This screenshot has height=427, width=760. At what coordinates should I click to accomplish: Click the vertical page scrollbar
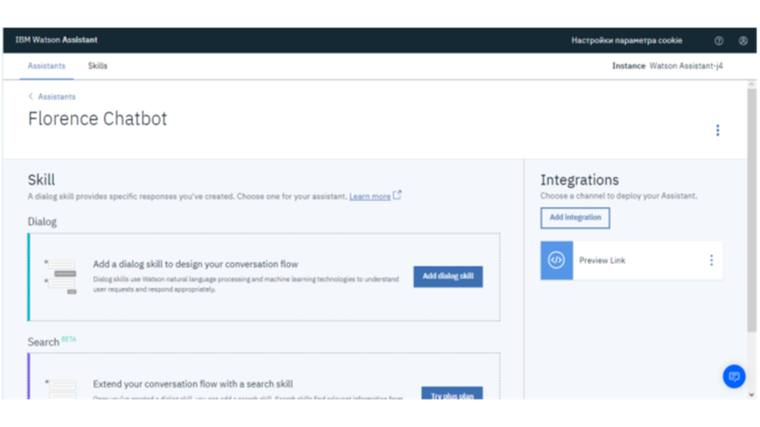pos(751,200)
